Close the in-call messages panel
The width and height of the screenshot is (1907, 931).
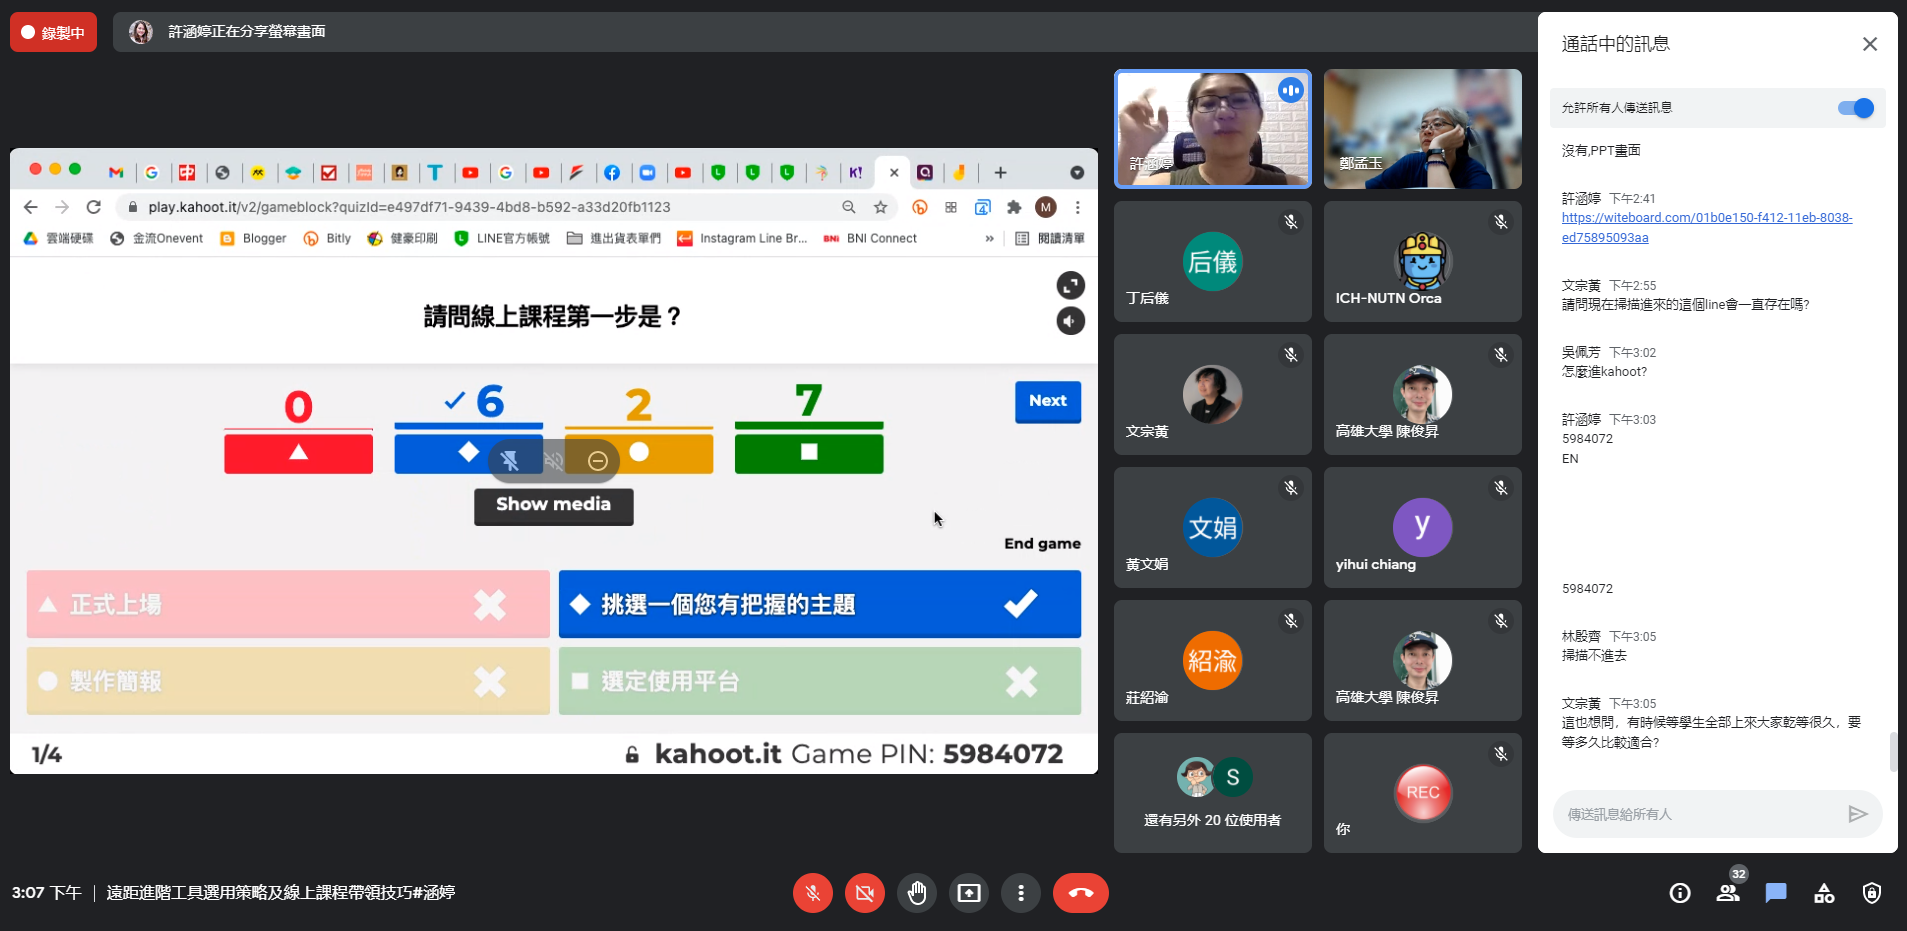point(1870,44)
